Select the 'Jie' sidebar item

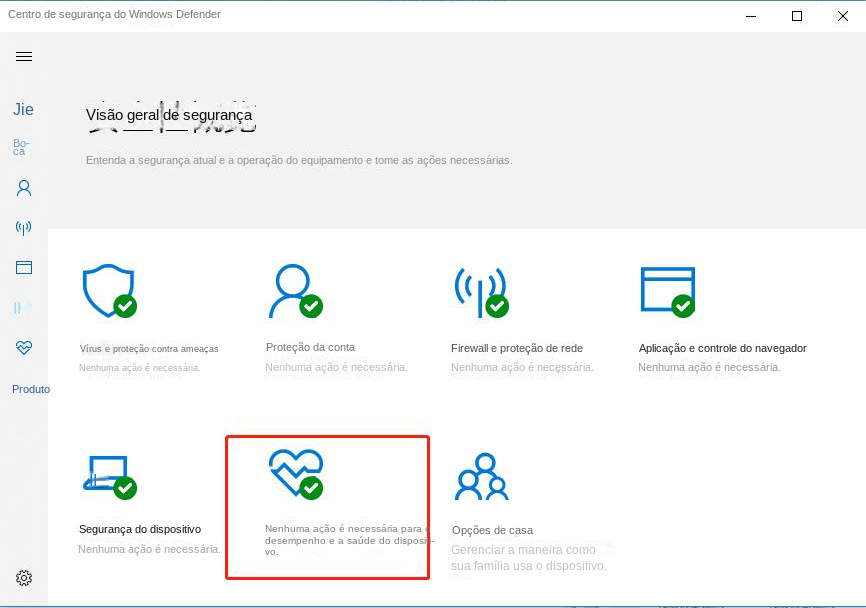(x=23, y=109)
